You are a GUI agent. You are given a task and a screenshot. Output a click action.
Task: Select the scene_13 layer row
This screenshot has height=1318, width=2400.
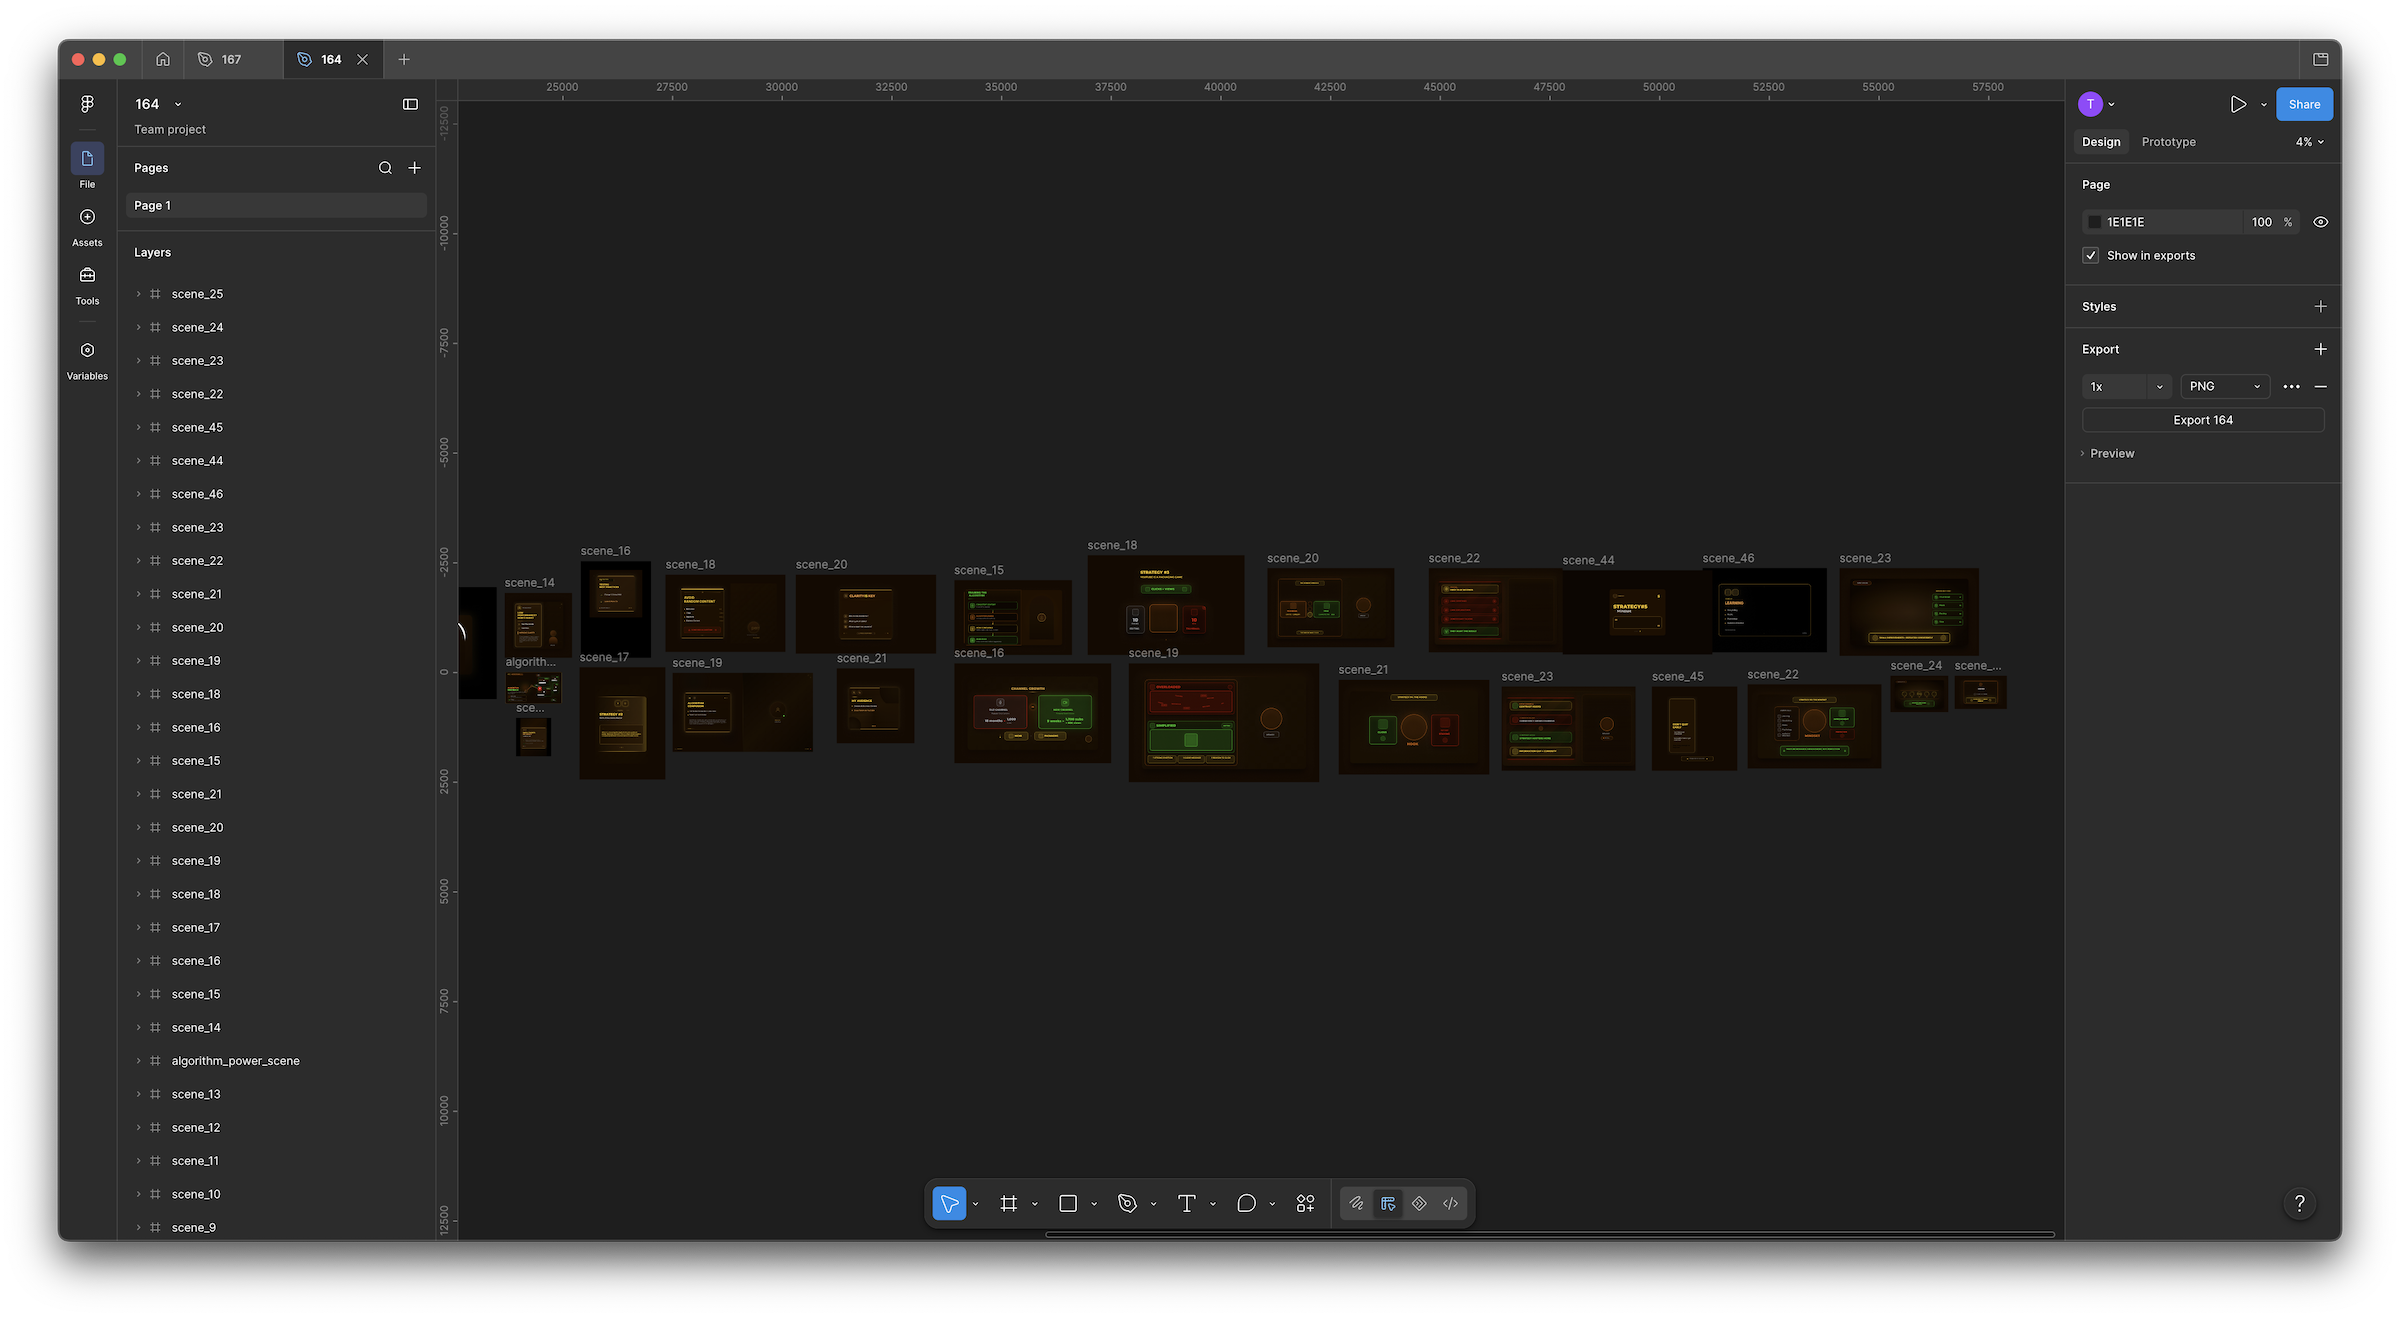pyautogui.click(x=276, y=1094)
